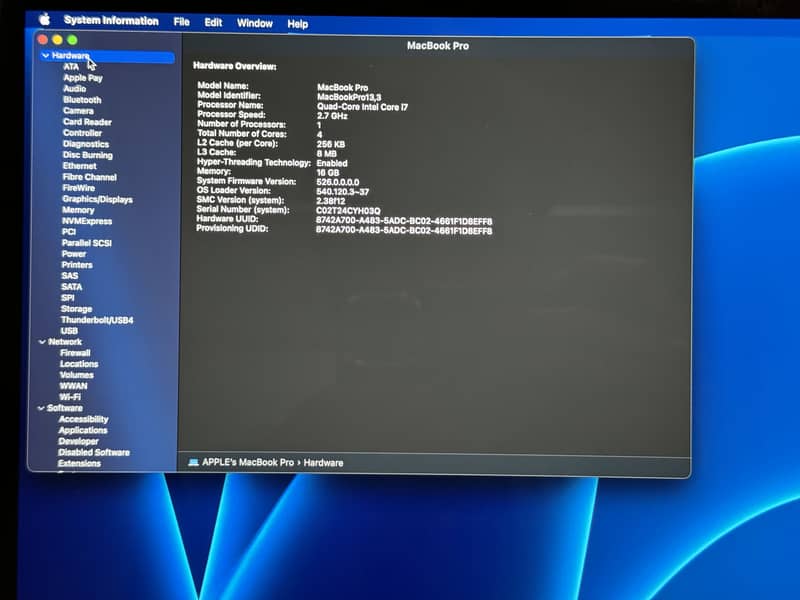800x600 pixels.
Task: Select Memory in the Hardware list
Action: click(x=77, y=210)
